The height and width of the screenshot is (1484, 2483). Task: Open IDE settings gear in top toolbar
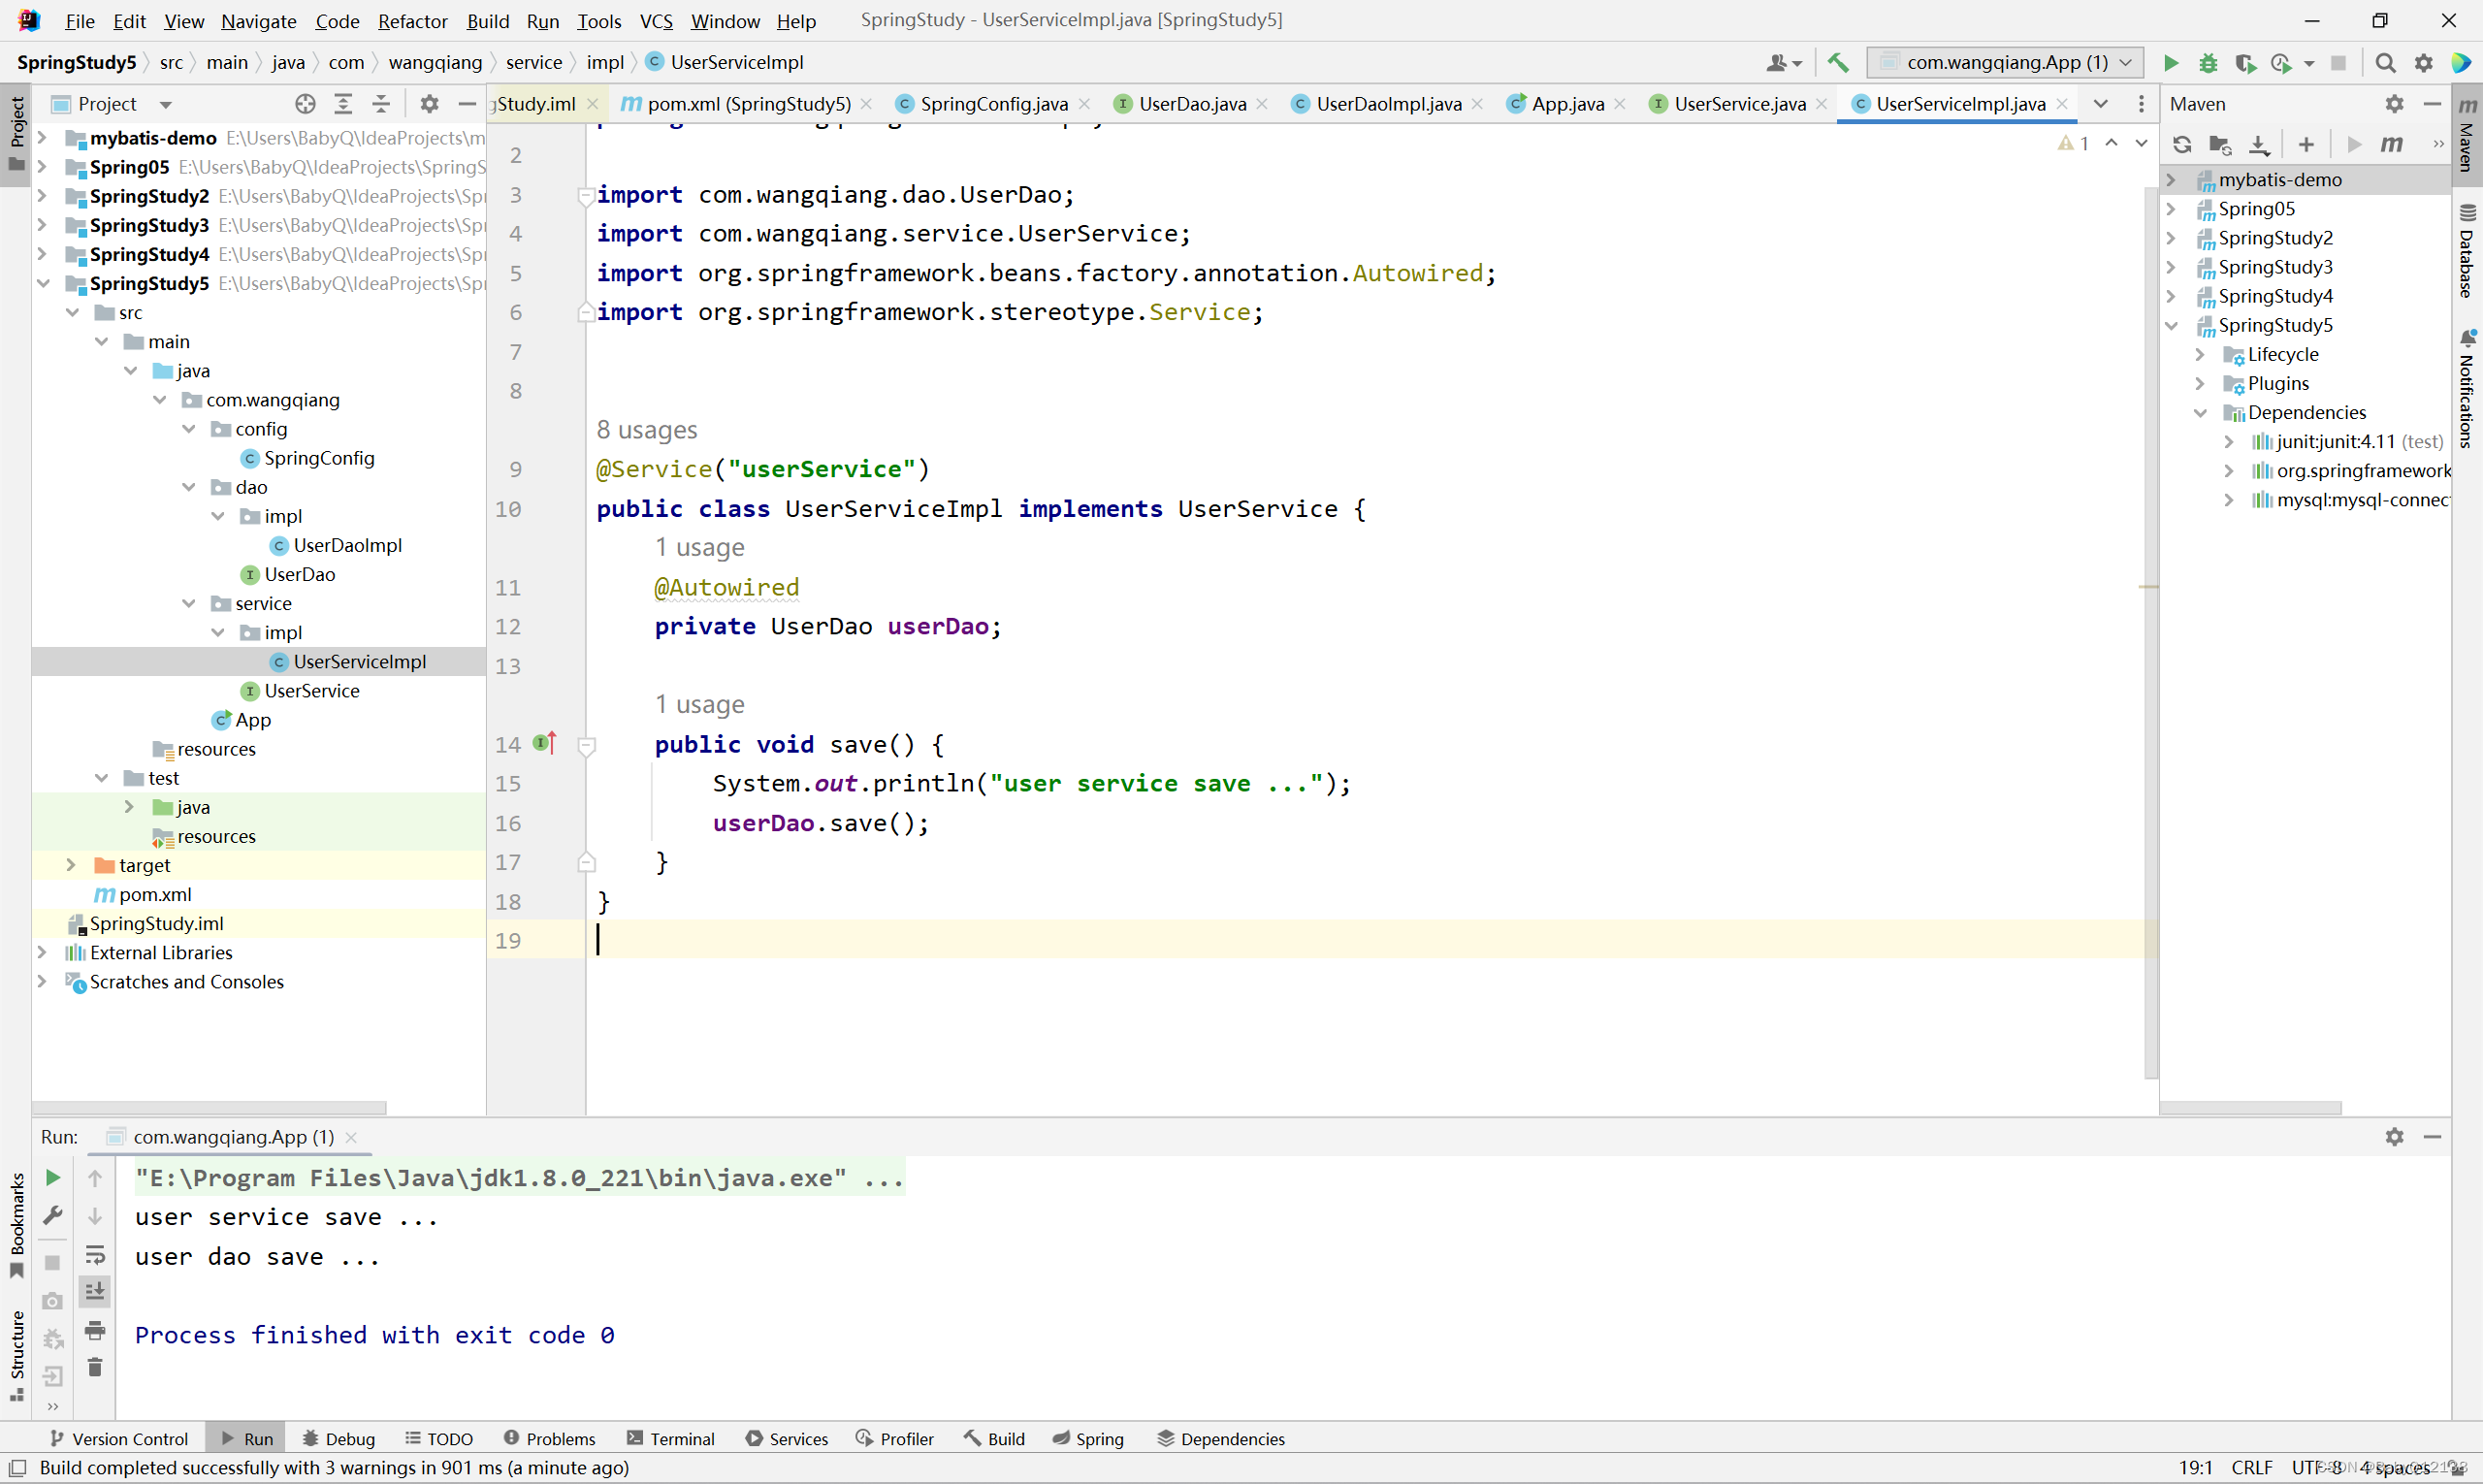2423,63
